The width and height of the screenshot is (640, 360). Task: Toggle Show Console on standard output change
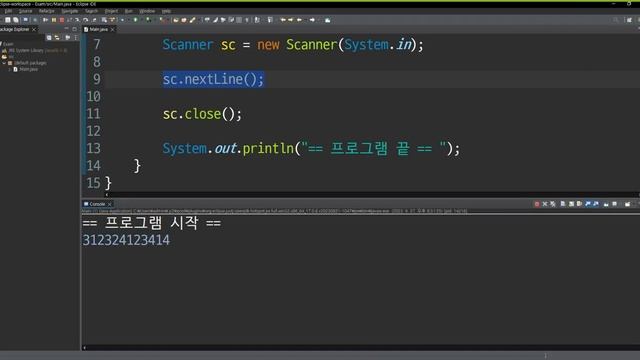[588, 204]
